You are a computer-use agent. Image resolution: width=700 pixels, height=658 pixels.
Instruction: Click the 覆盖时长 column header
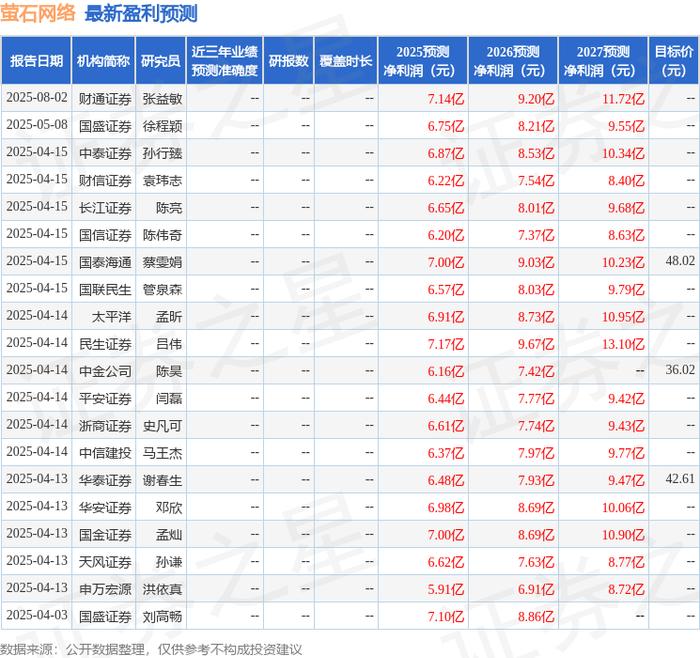pos(346,61)
